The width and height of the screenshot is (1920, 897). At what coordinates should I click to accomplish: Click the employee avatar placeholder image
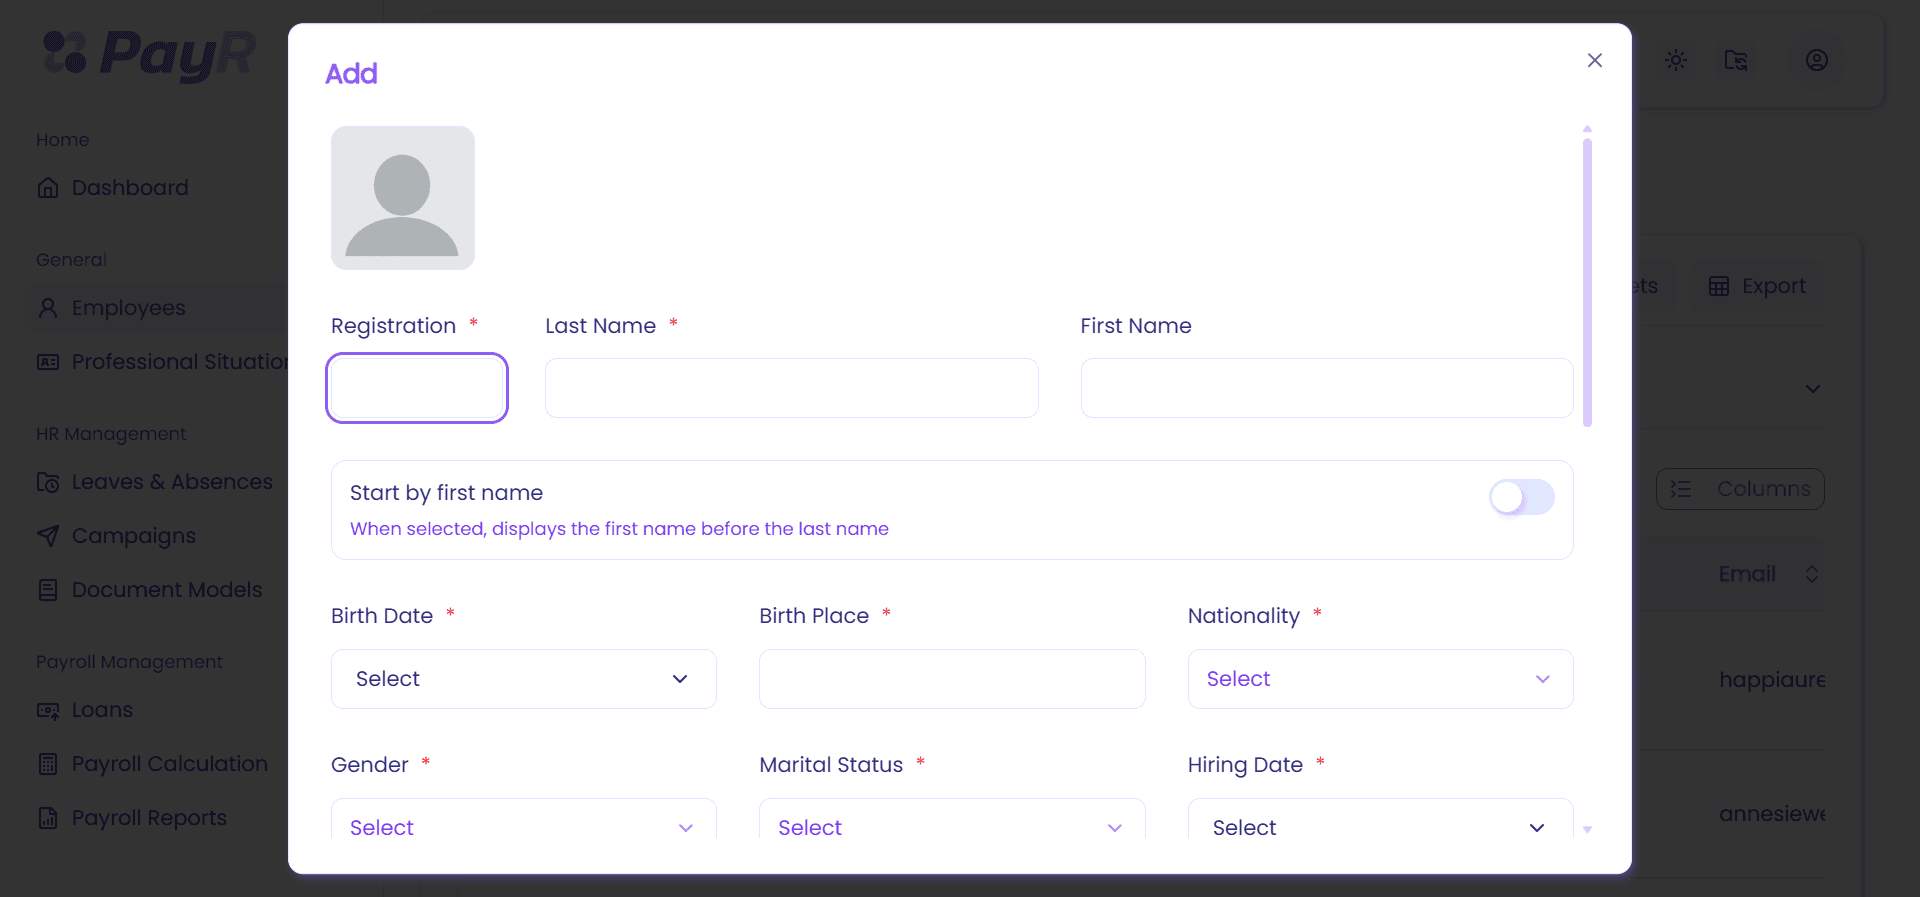(x=403, y=198)
